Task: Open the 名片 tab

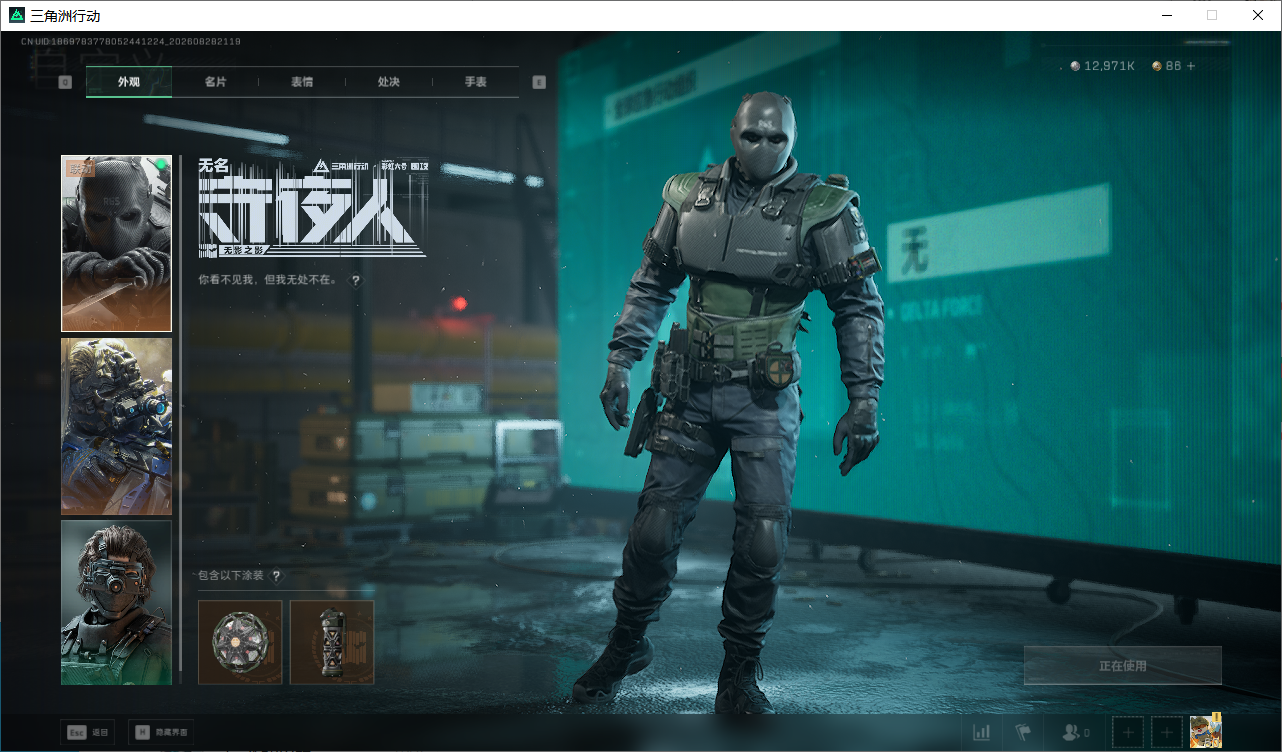Action: click(215, 82)
